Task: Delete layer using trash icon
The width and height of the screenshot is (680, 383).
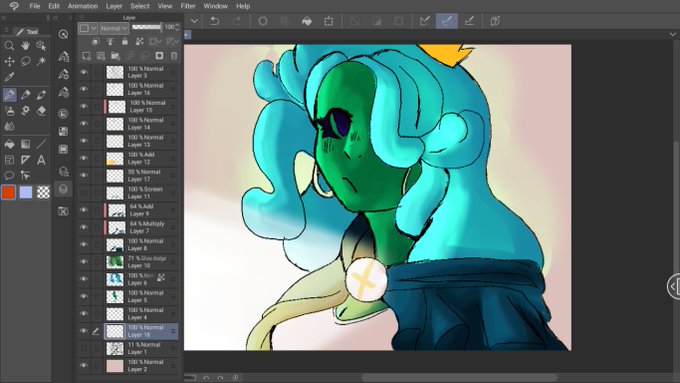Action: (174, 56)
